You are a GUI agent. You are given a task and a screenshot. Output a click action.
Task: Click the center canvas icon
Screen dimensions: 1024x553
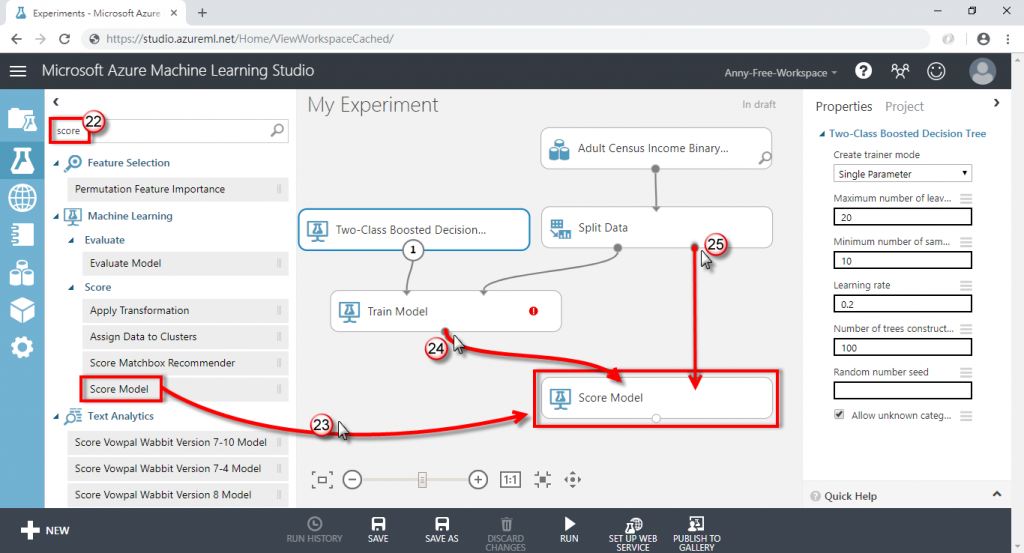[x=542, y=480]
